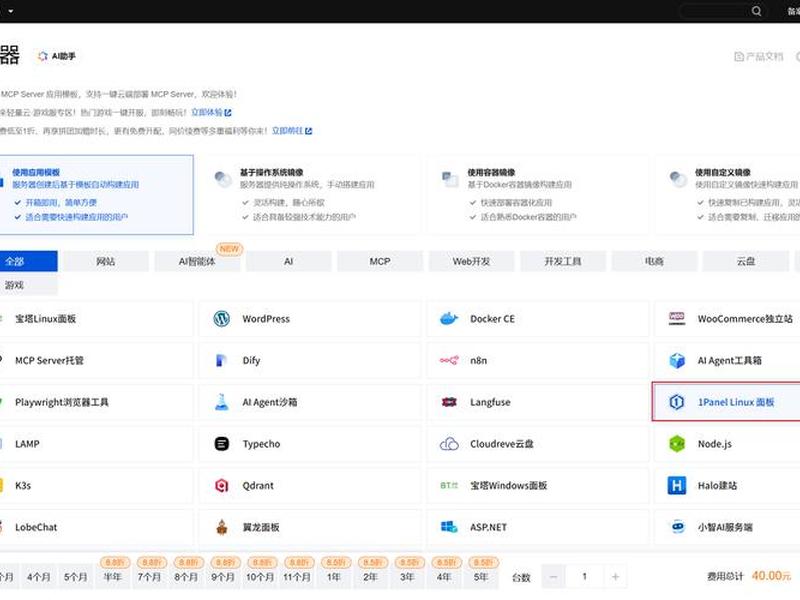Choose the Dify application icon
The image size is (800, 600).
coord(221,361)
